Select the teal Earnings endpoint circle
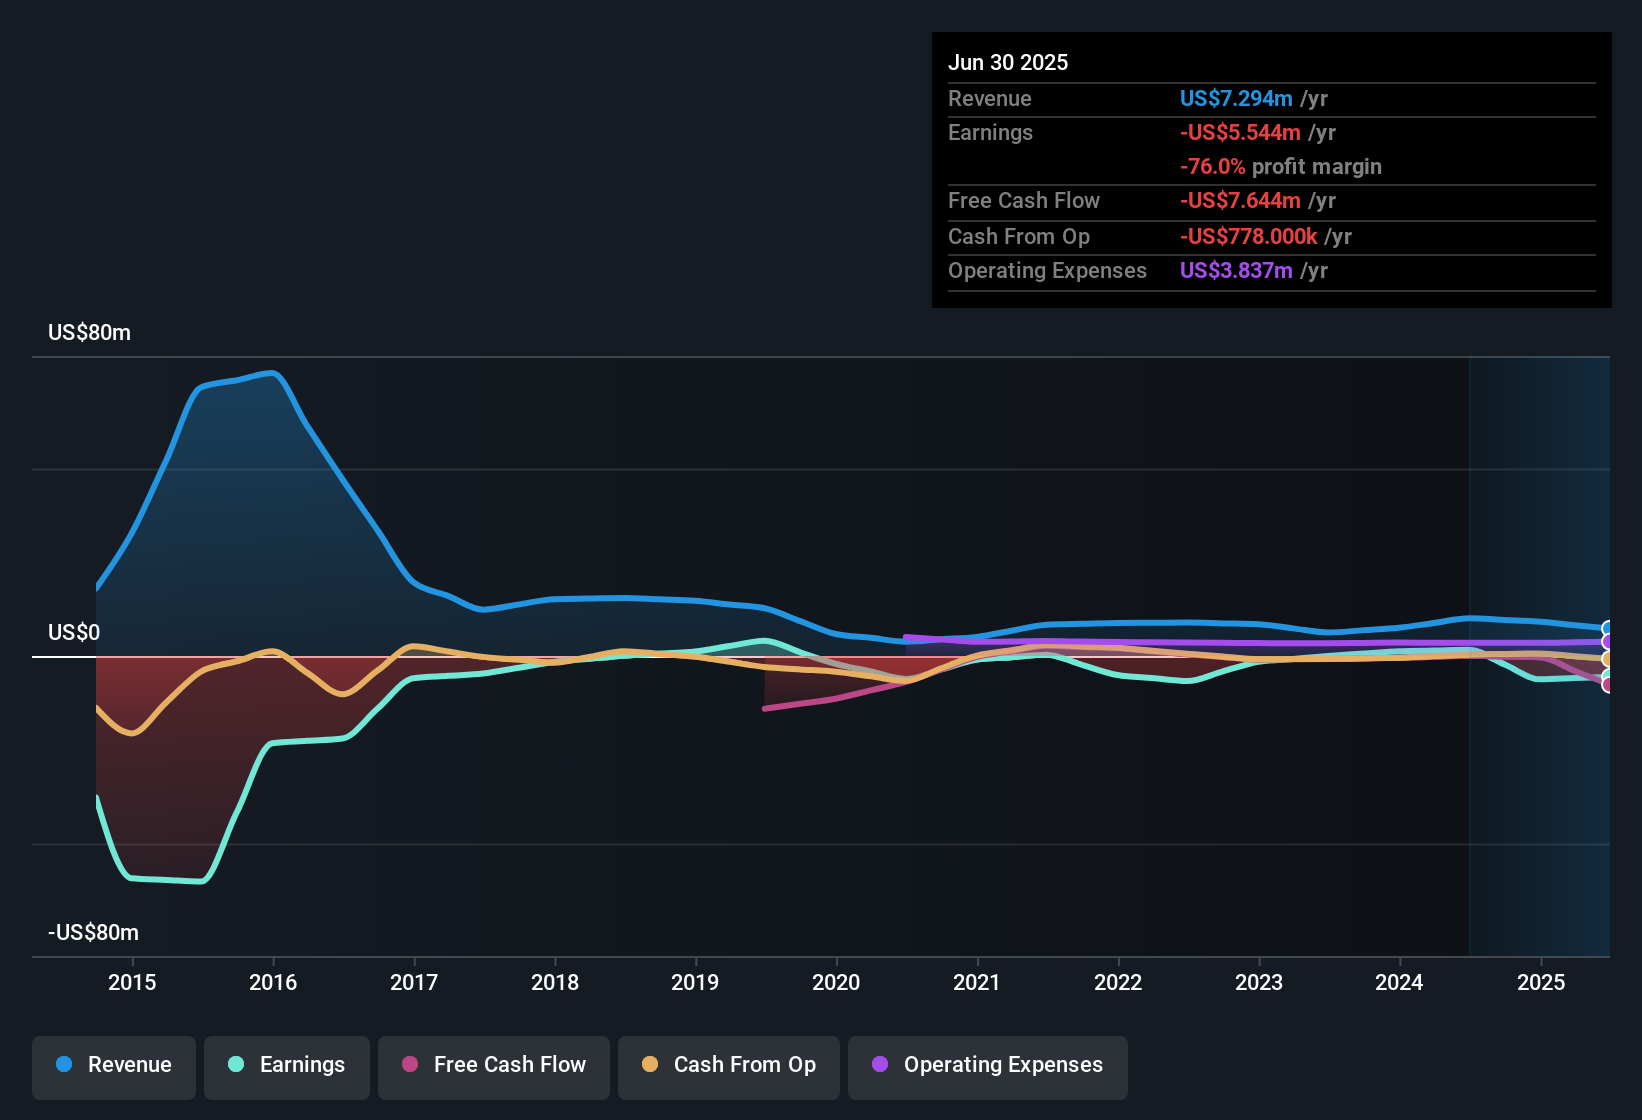The height and width of the screenshot is (1120, 1642). 1606,674
